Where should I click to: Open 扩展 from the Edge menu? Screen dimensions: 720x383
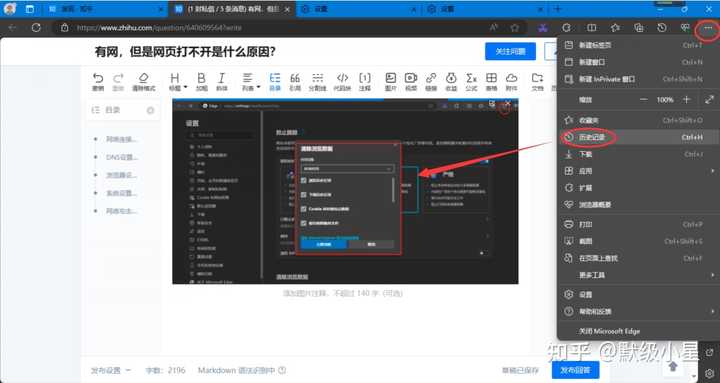pos(637,188)
